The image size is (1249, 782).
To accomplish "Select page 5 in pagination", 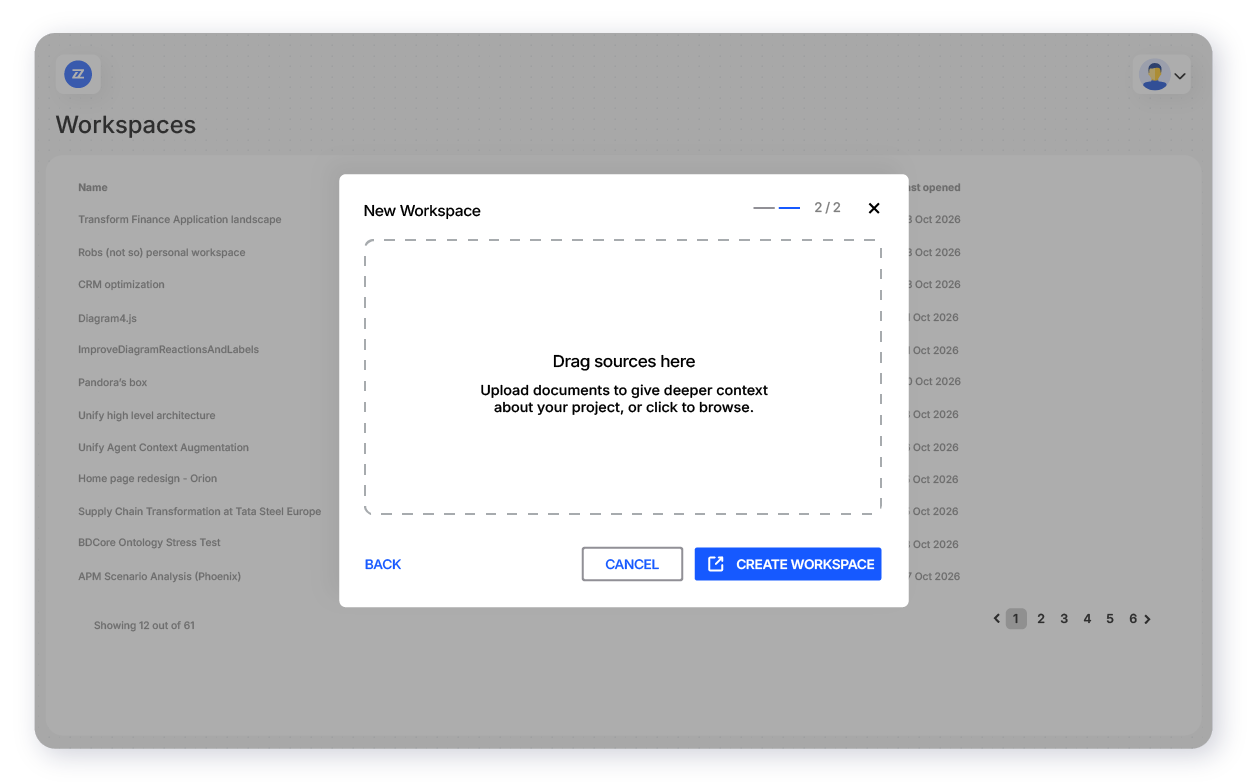I will (1110, 619).
